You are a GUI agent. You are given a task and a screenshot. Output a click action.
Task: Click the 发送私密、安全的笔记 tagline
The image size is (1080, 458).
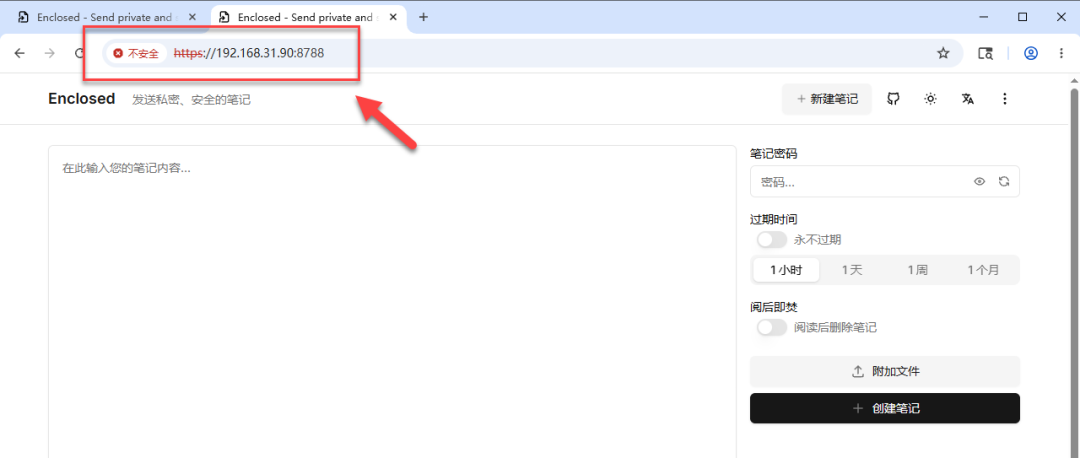click(x=191, y=100)
